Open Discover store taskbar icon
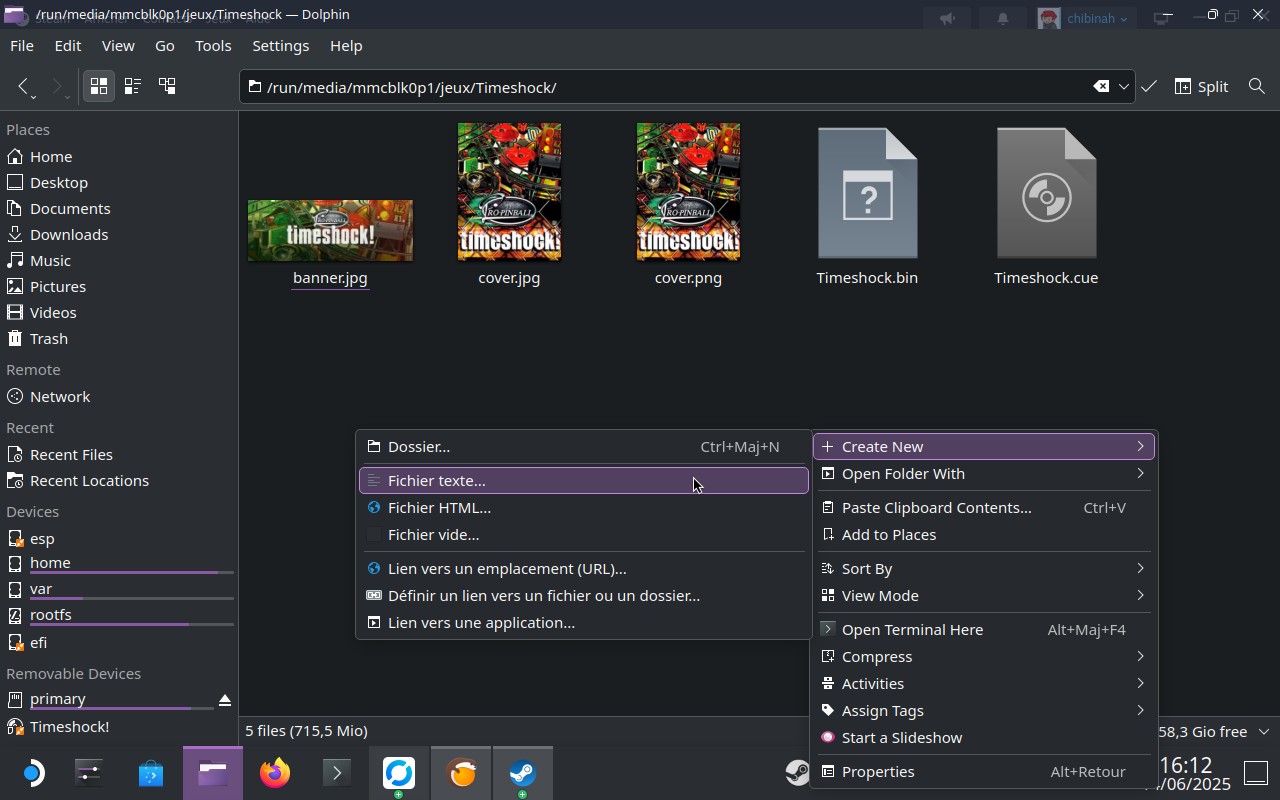This screenshot has height=800, width=1280. click(x=151, y=773)
